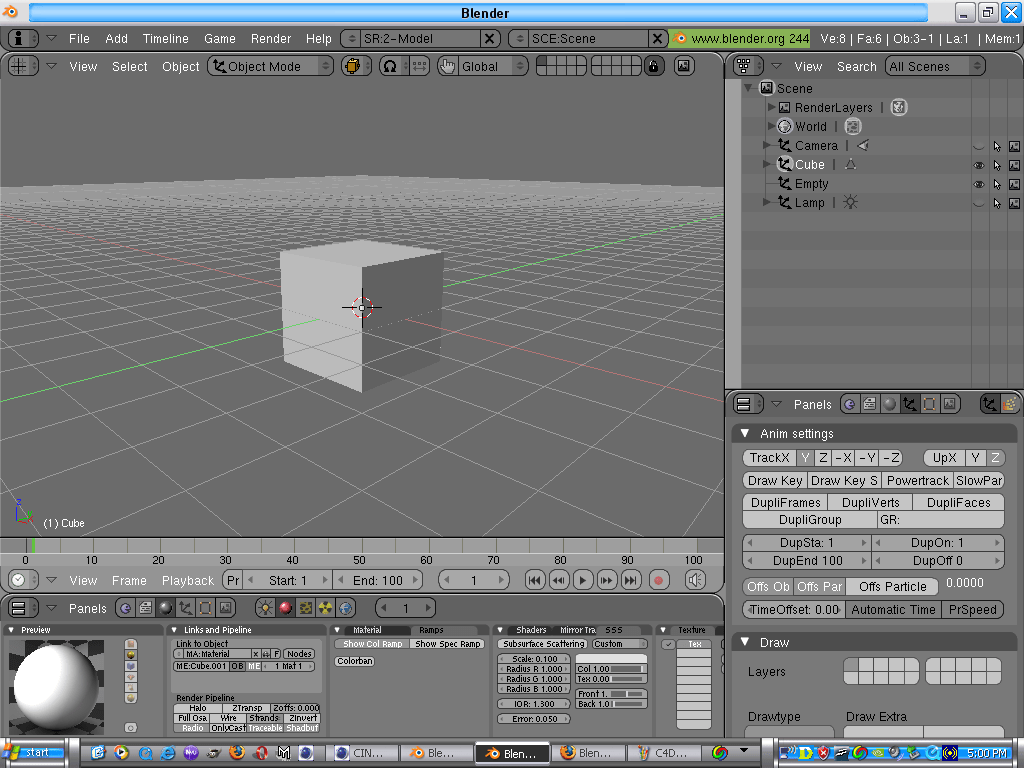Open the Material buttons (red sphere icon)
The height and width of the screenshot is (768, 1024).
tap(287, 607)
